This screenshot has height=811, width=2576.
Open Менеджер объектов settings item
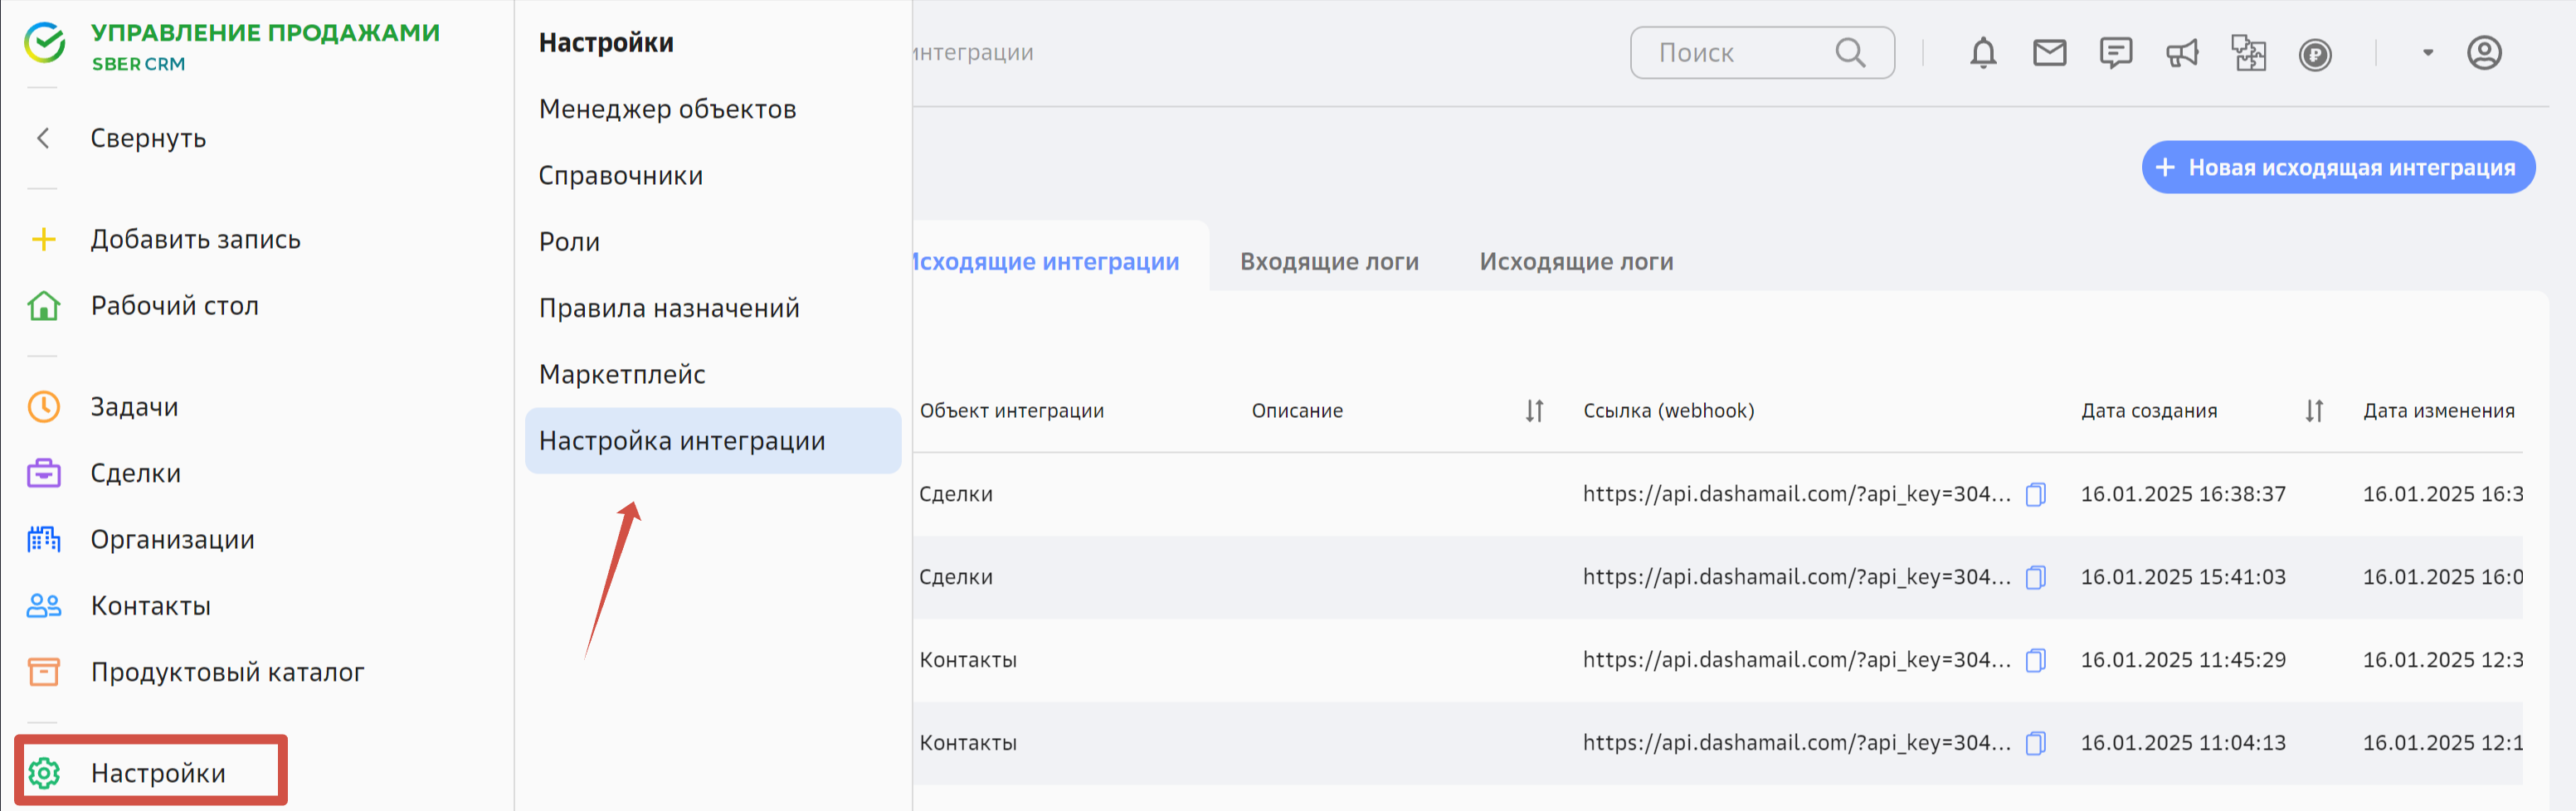coord(667,109)
